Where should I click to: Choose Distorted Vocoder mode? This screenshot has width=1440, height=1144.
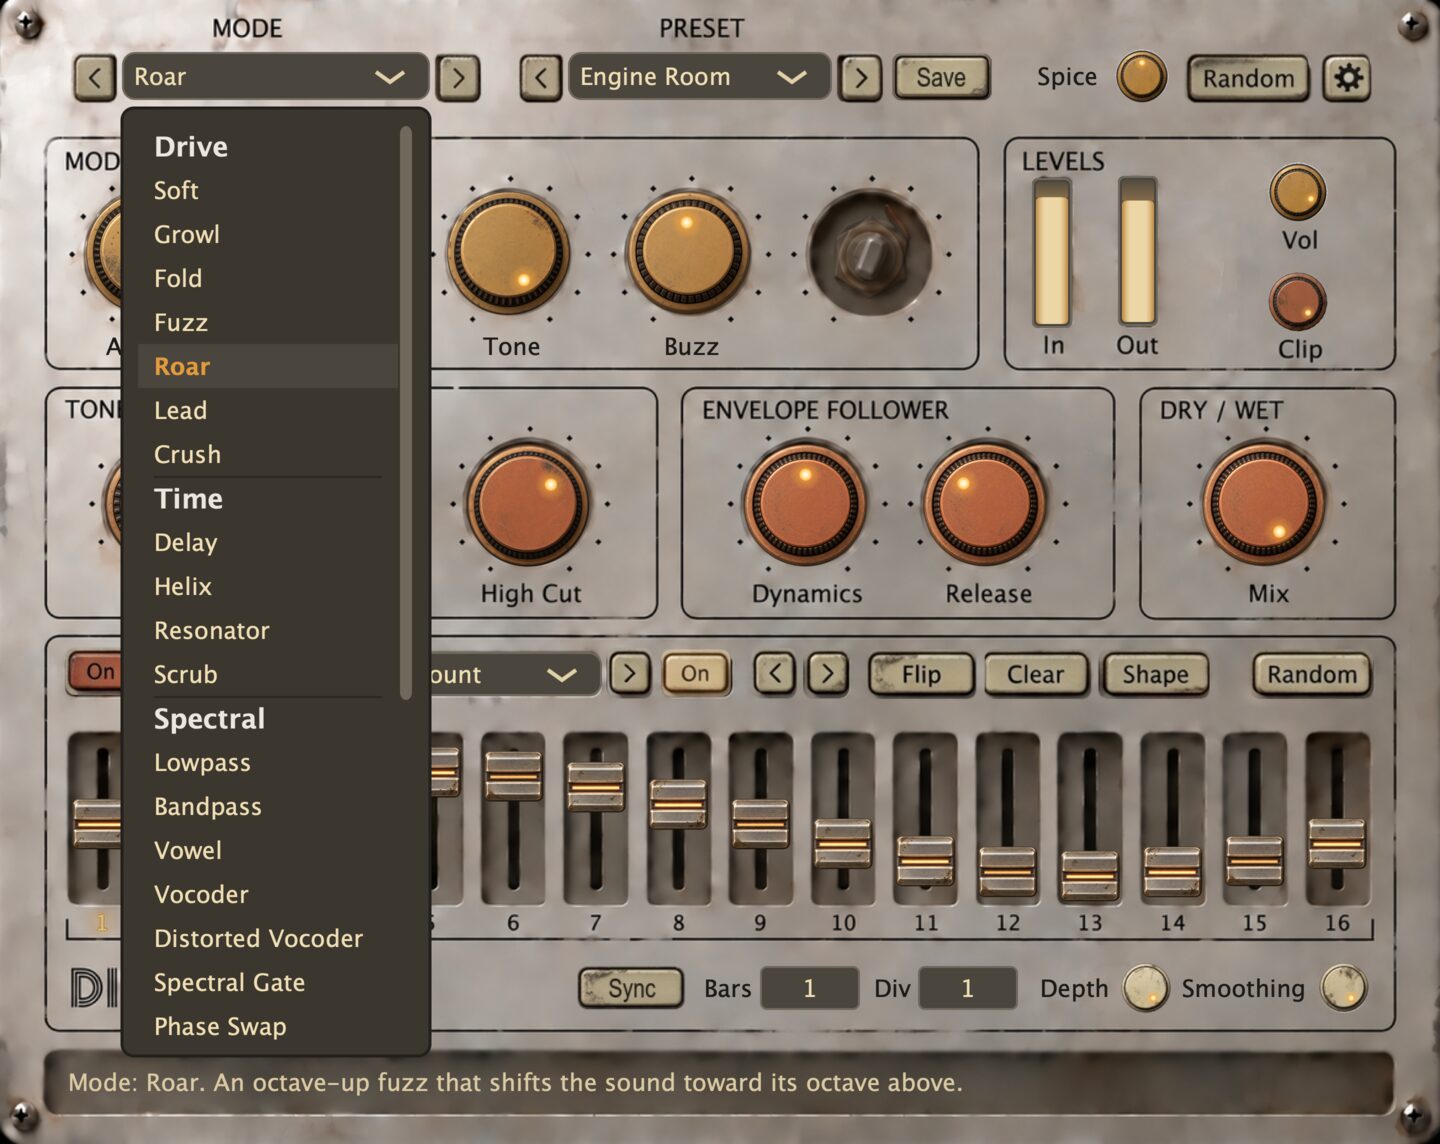pos(268,938)
